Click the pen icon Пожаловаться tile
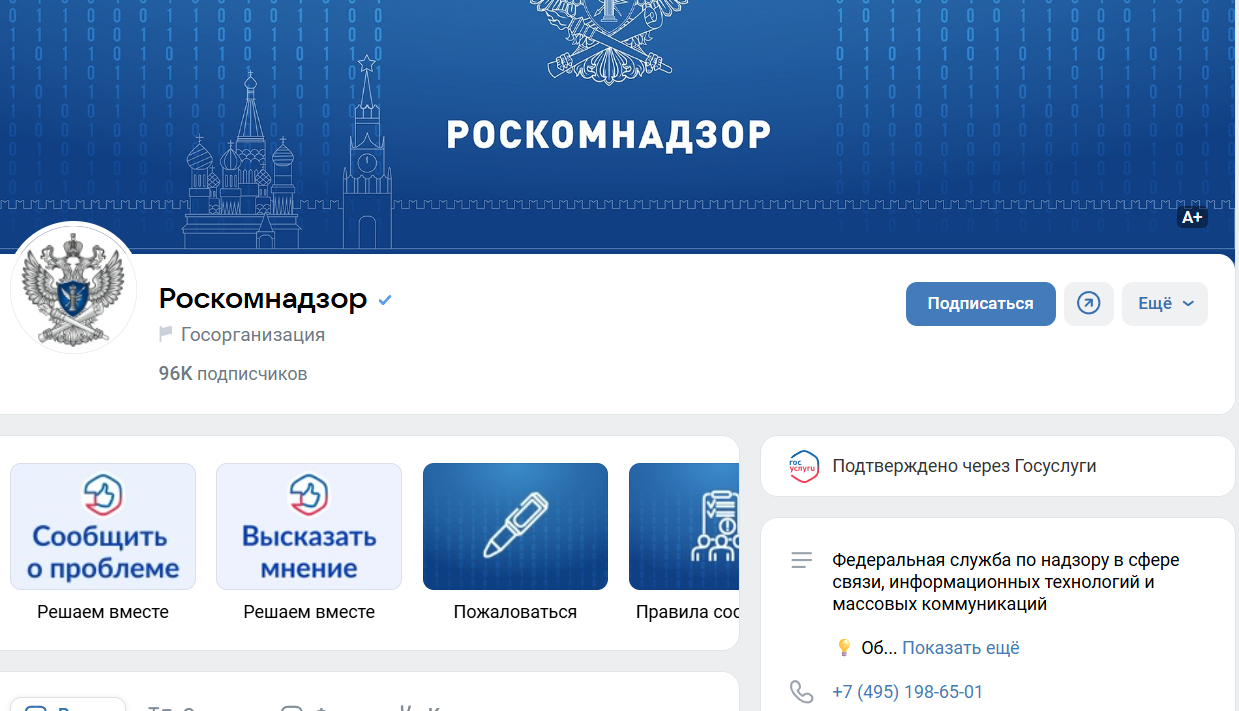Image resolution: width=1239 pixels, height=711 pixels. [515, 526]
